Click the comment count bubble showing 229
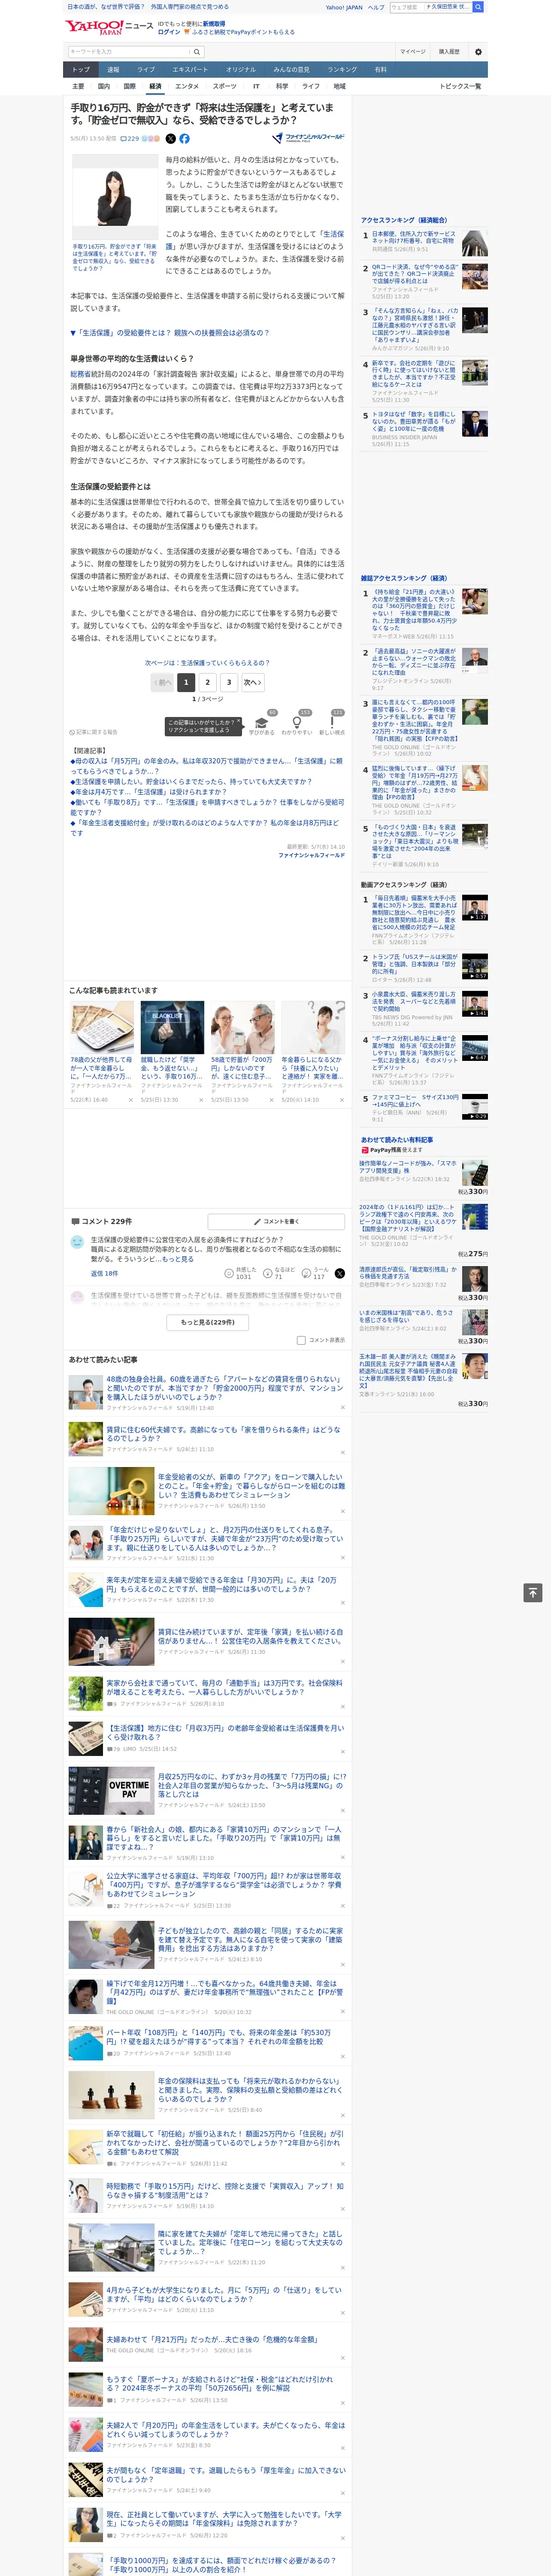Screen dimensions: 551x2576 click(x=130, y=139)
